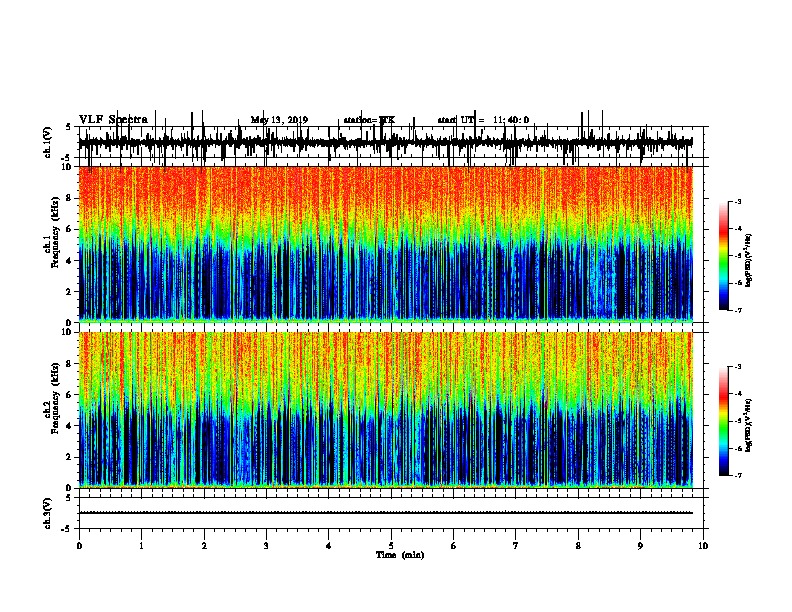The image size is (792, 612).
Task: Click the "ch.3(V)" axis label
Action: (x=48, y=513)
